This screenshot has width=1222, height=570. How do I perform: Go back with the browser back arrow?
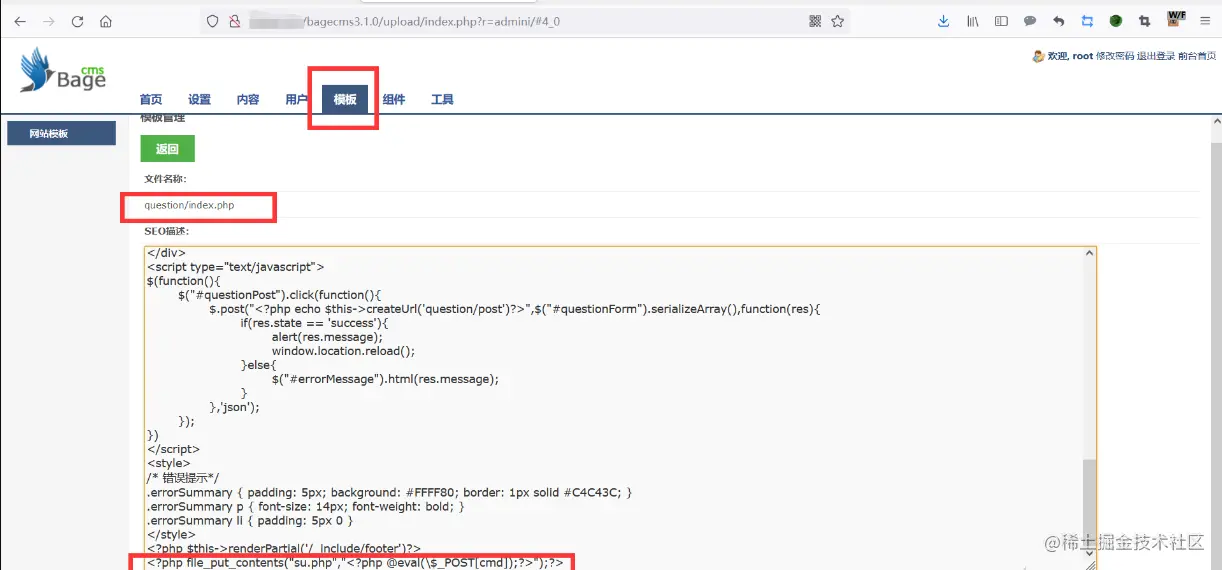pyautogui.click(x=19, y=21)
